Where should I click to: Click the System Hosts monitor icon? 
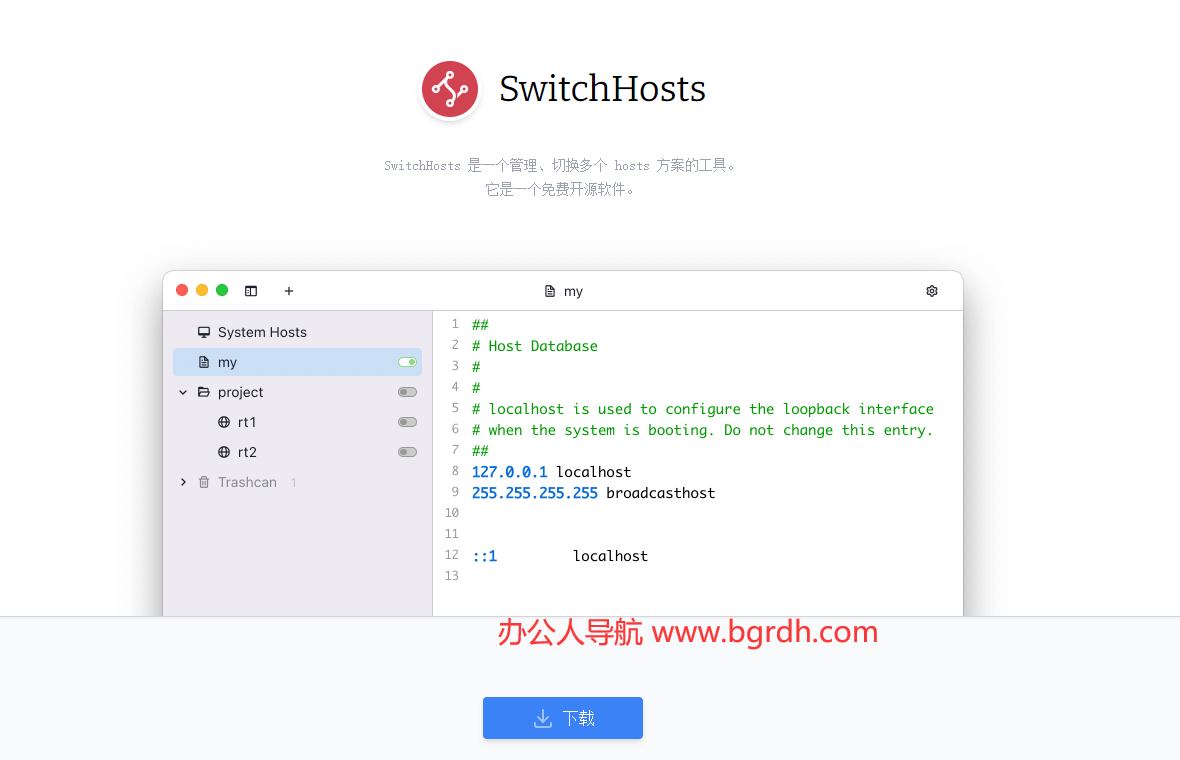coord(204,331)
